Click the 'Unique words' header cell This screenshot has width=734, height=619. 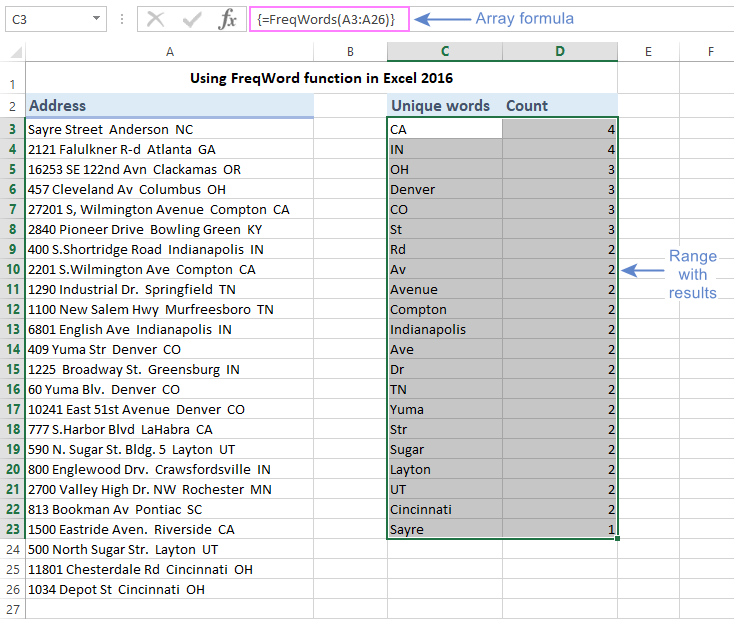tap(445, 106)
